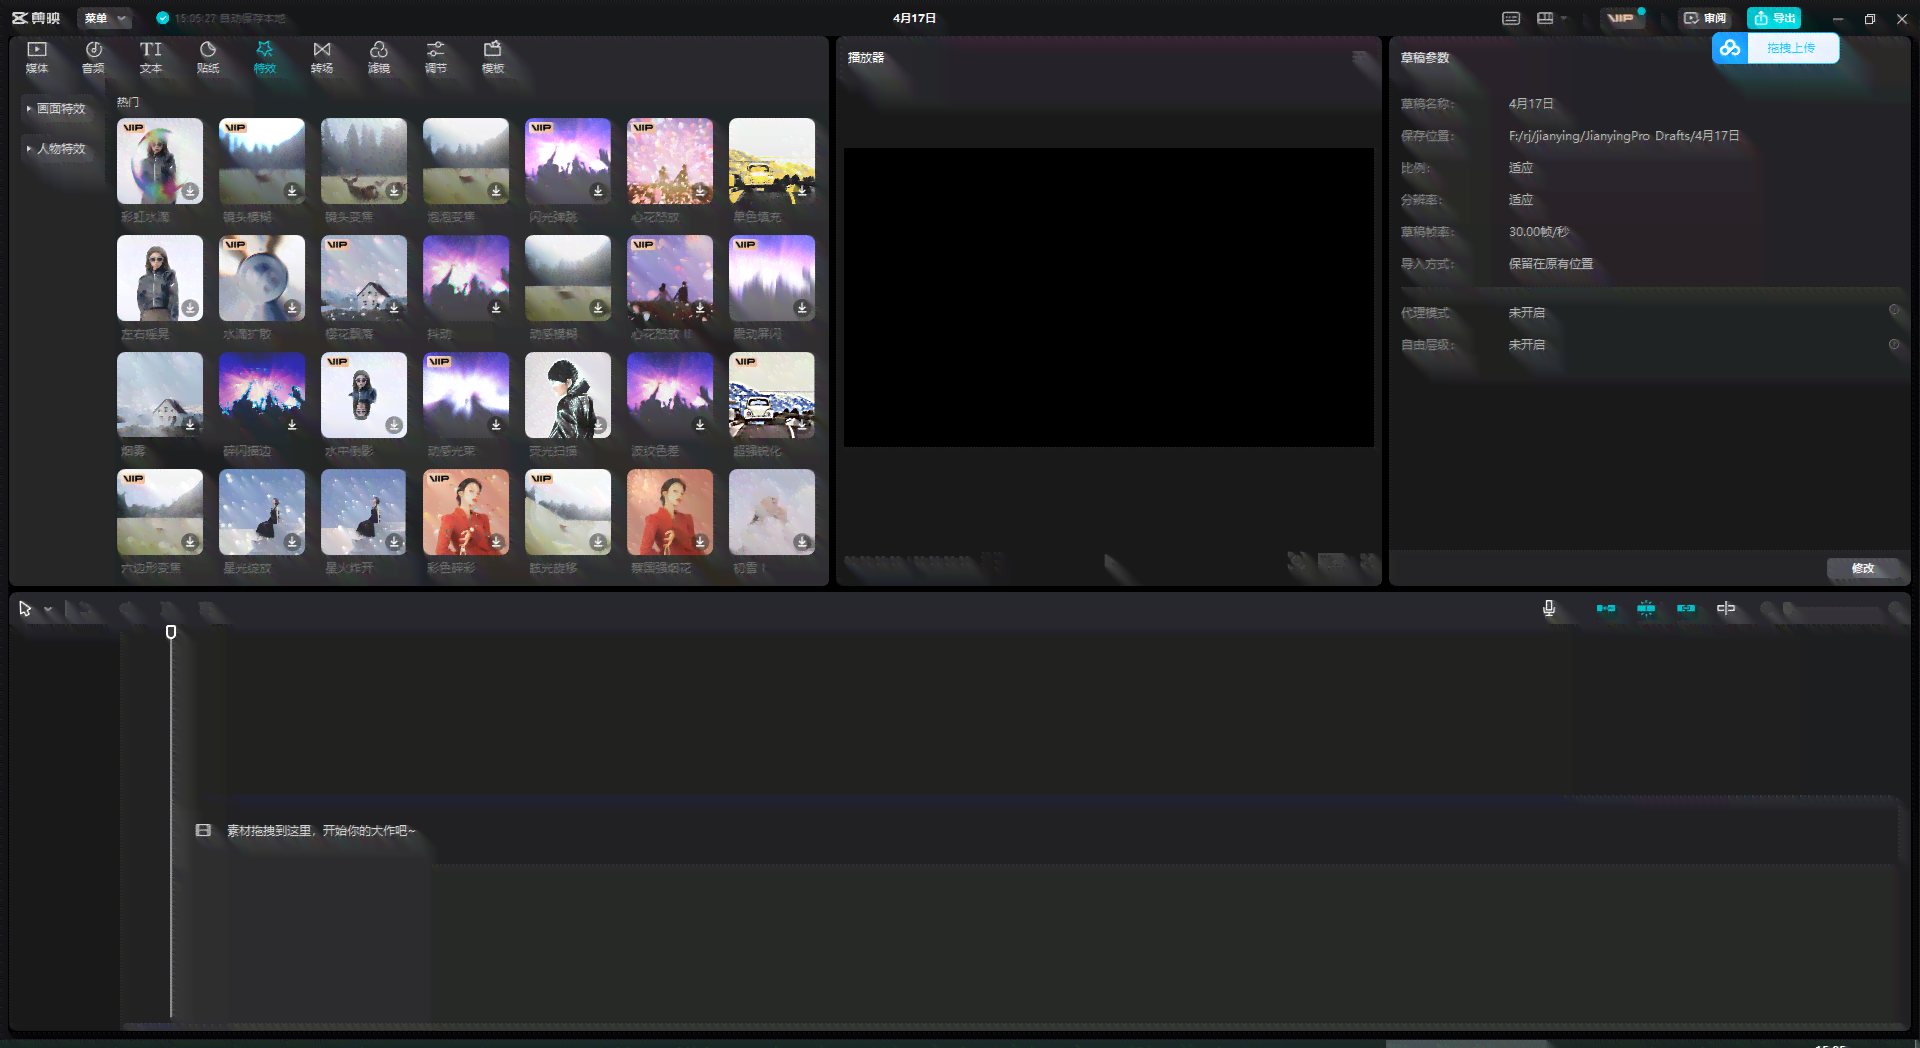Open the player panel menu icon
The image size is (1920, 1048).
point(1360,58)
